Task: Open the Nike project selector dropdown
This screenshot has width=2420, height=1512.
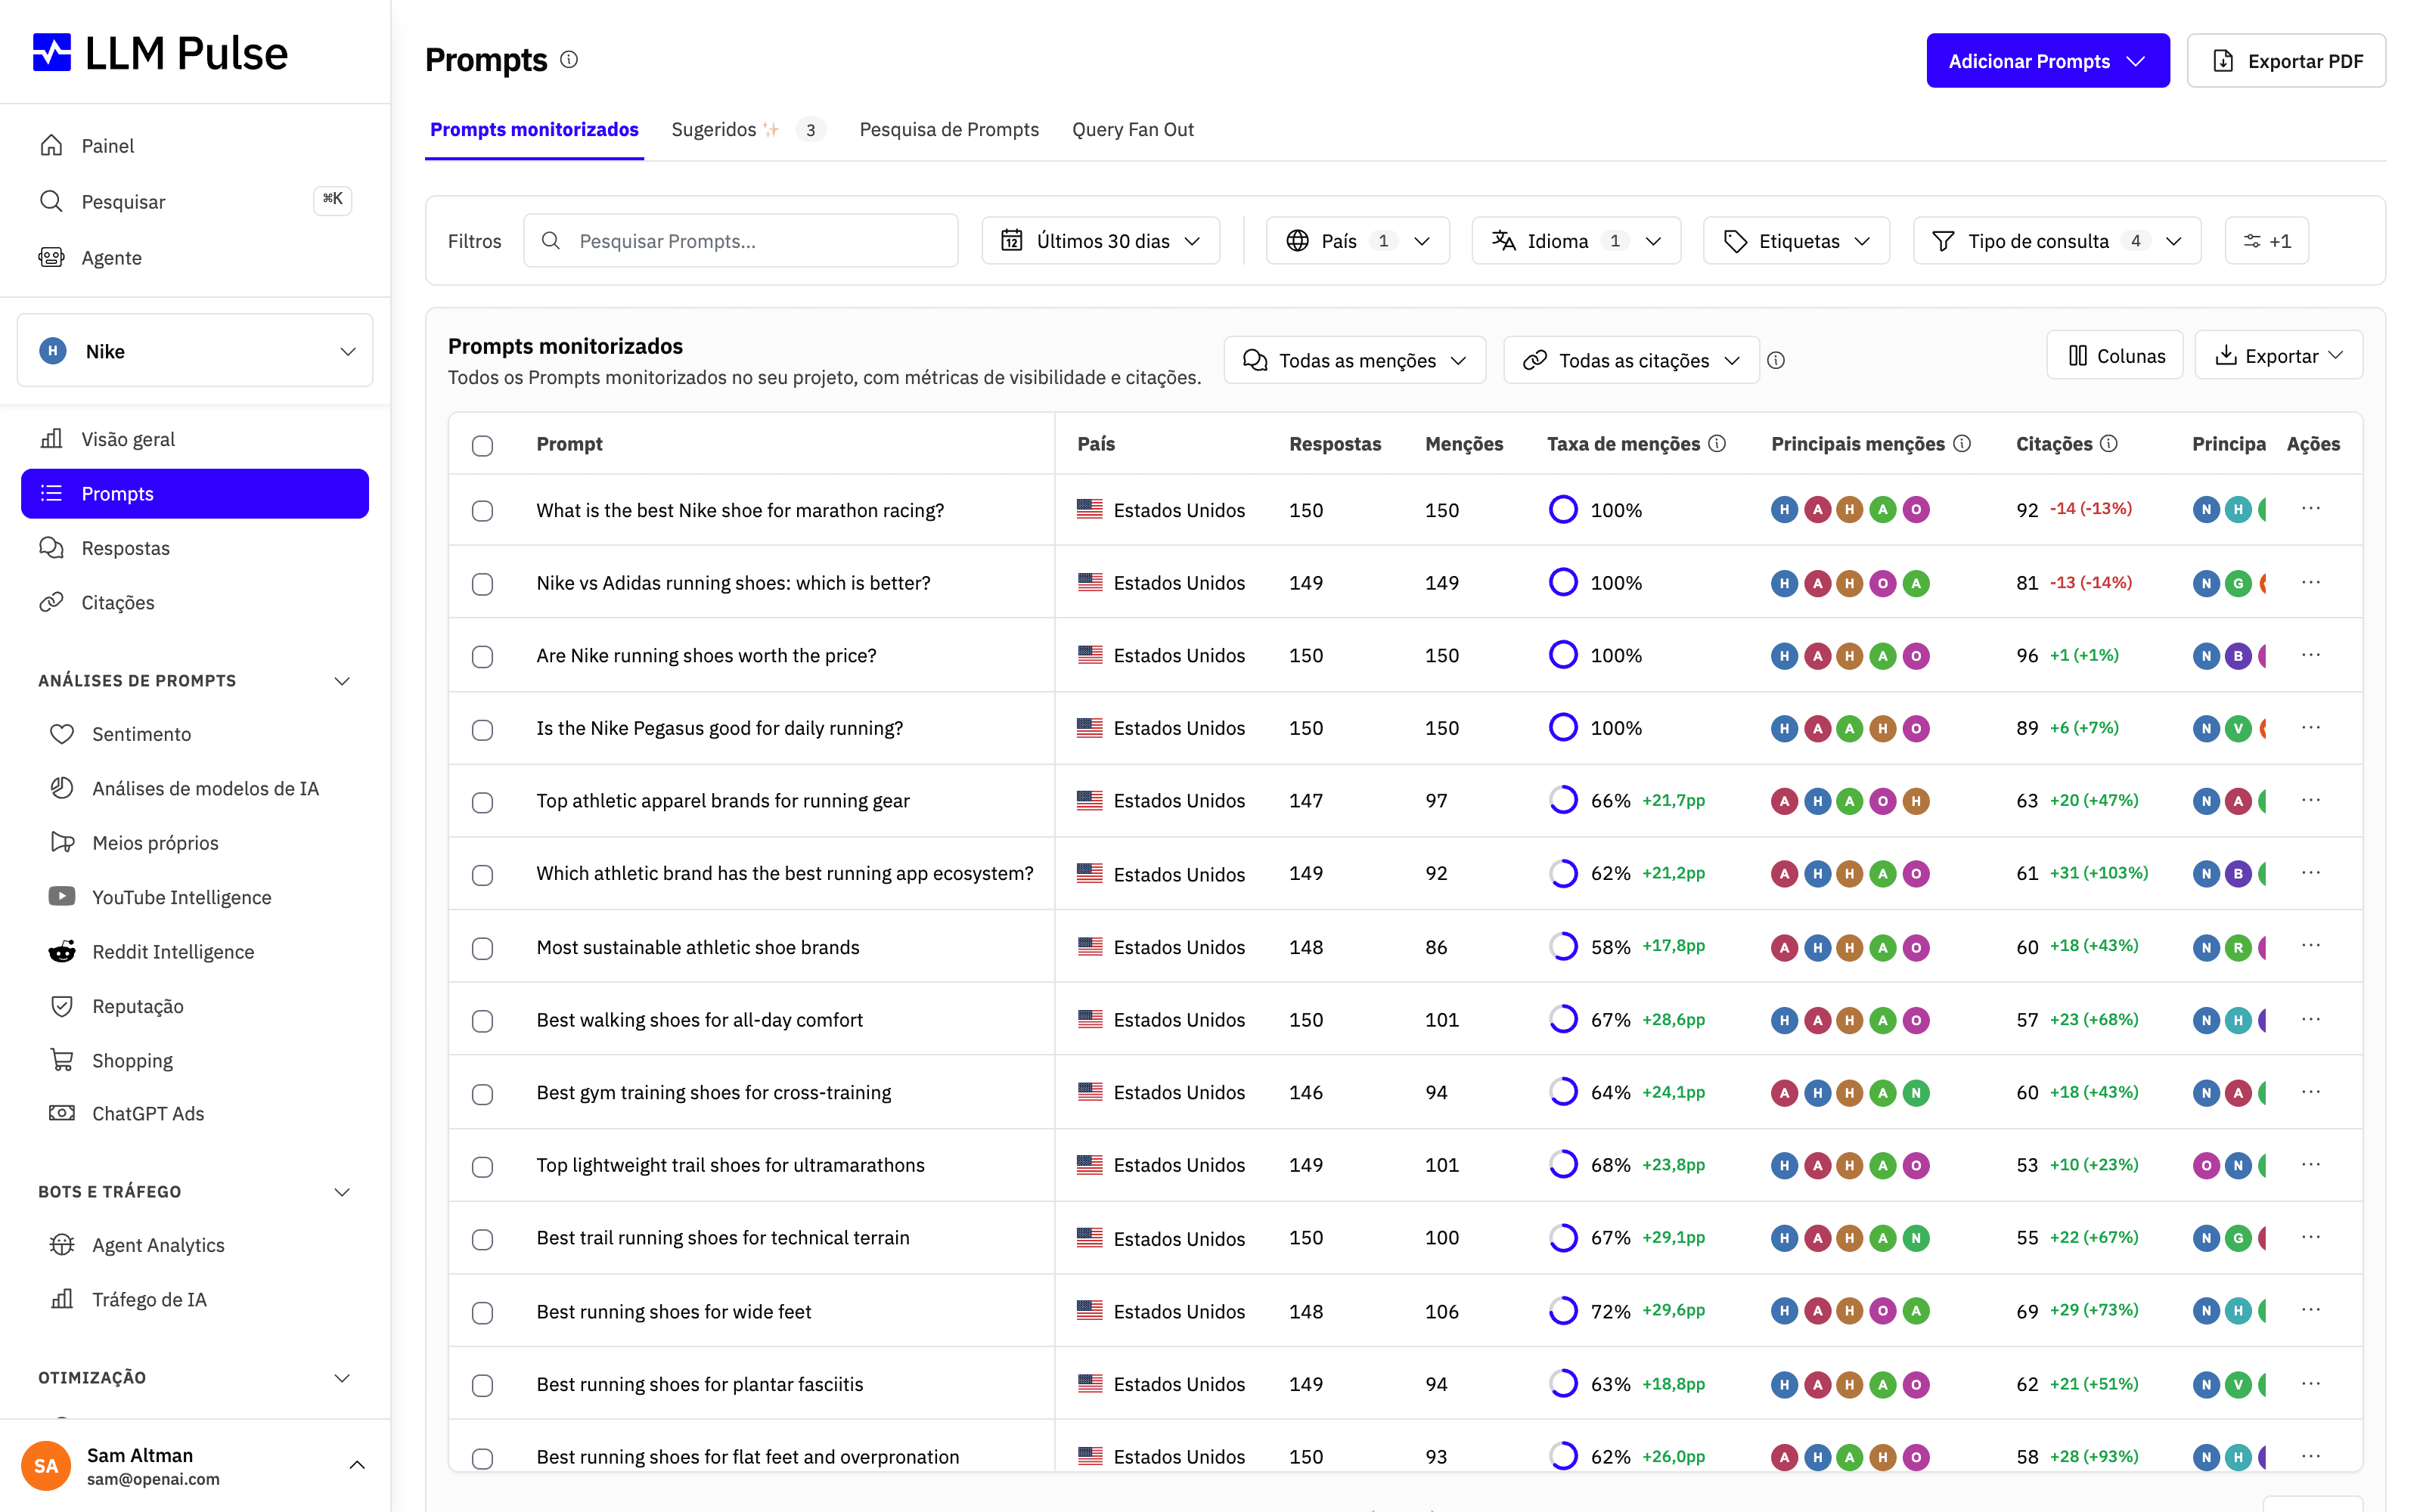Action: coord(195,351)
